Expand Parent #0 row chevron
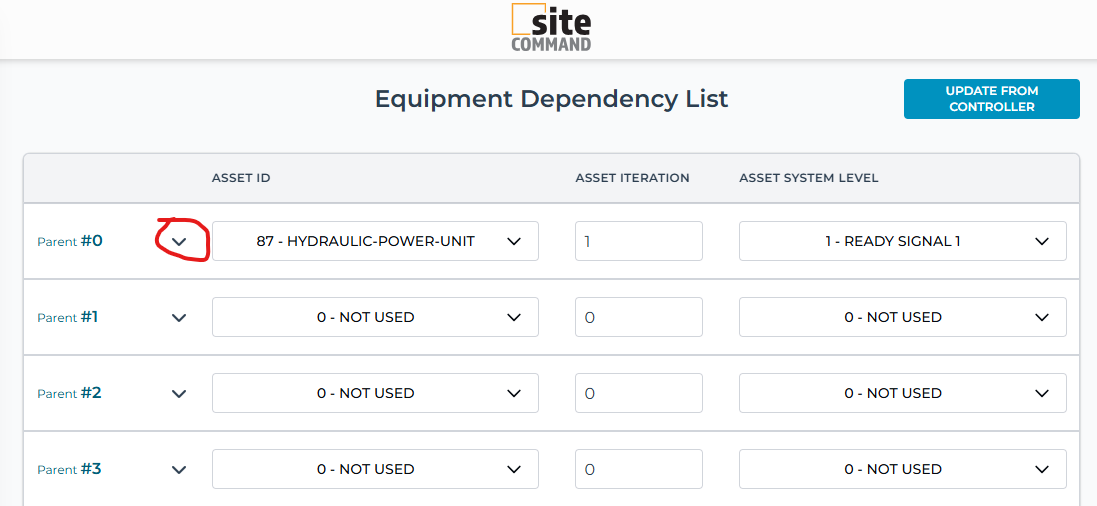1097x506 pixels. coord(180,242)
